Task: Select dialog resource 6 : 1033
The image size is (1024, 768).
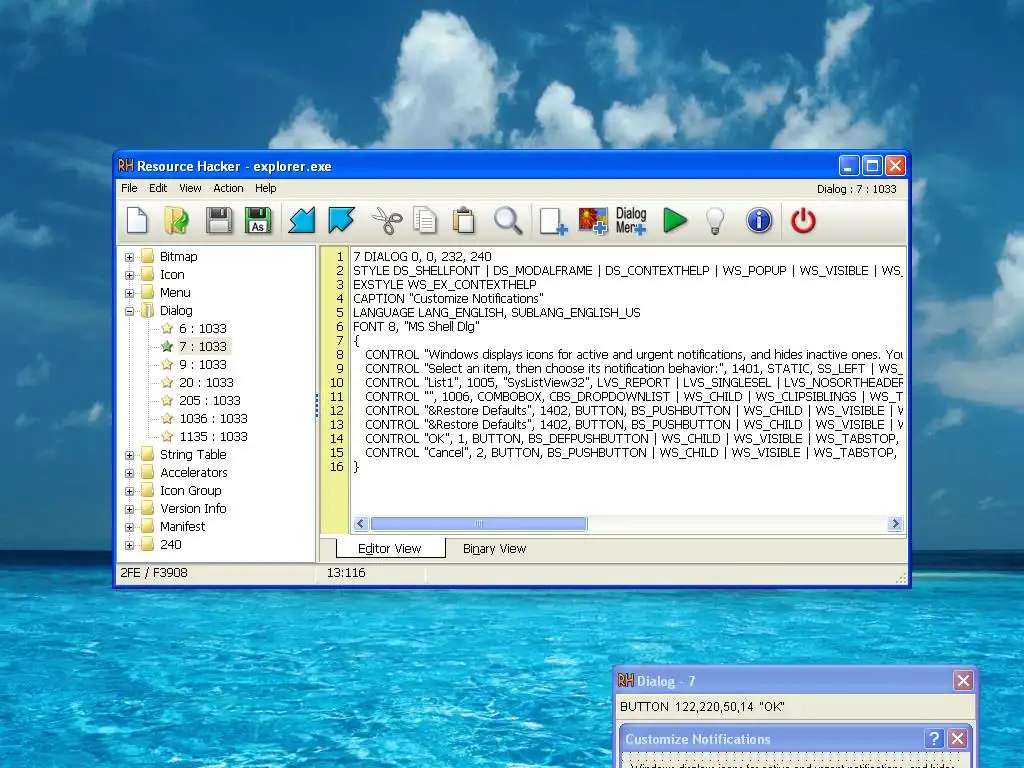Action: pyautogui.click(x=202, y=328)
